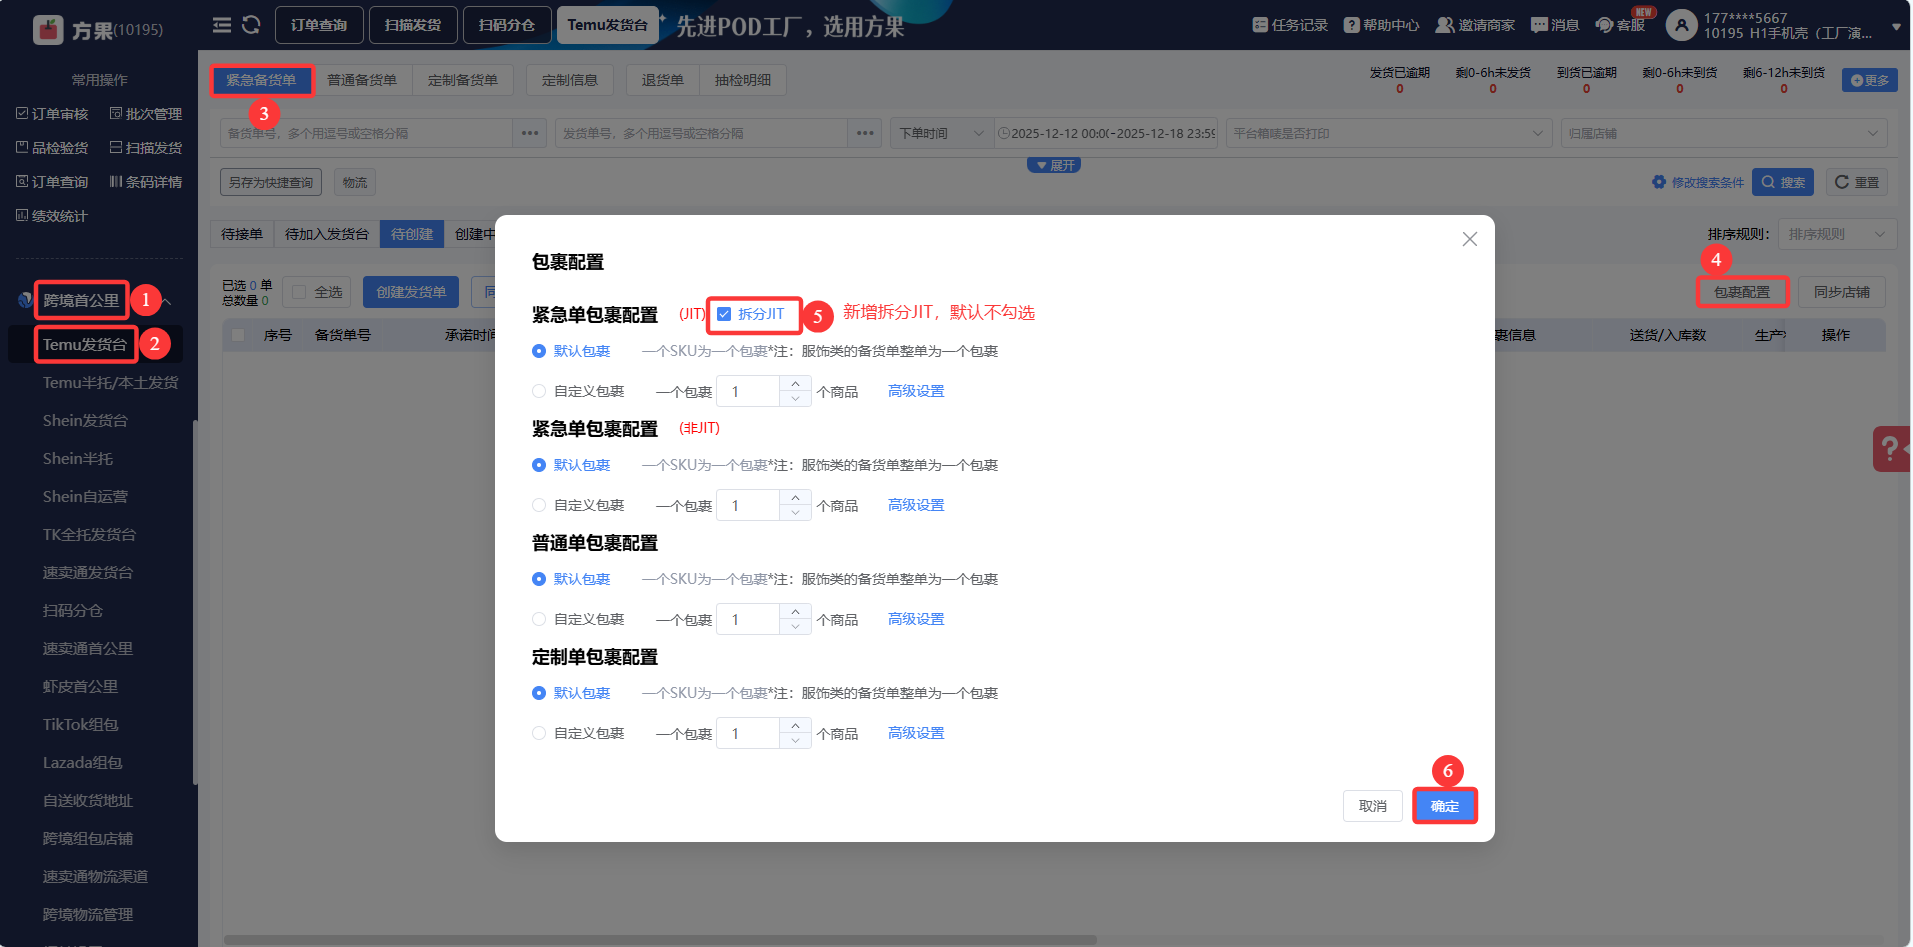Viewport: 1913px width, 947px height.
Task: Open TK全托发货台 in the sidebar
Action: pyautogui.click(x=89, y=535)
